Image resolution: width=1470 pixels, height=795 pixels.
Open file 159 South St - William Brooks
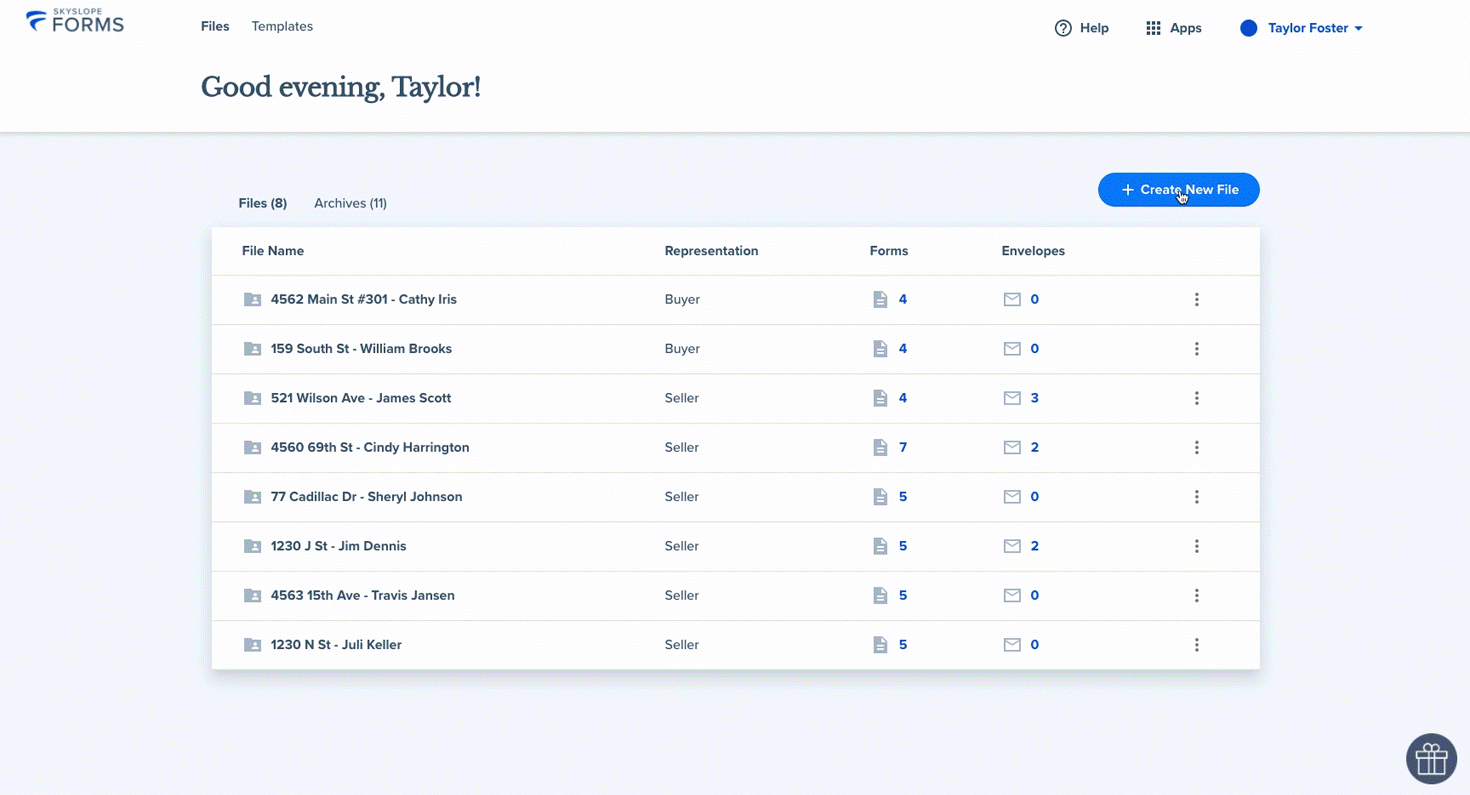tap(361, 349)
